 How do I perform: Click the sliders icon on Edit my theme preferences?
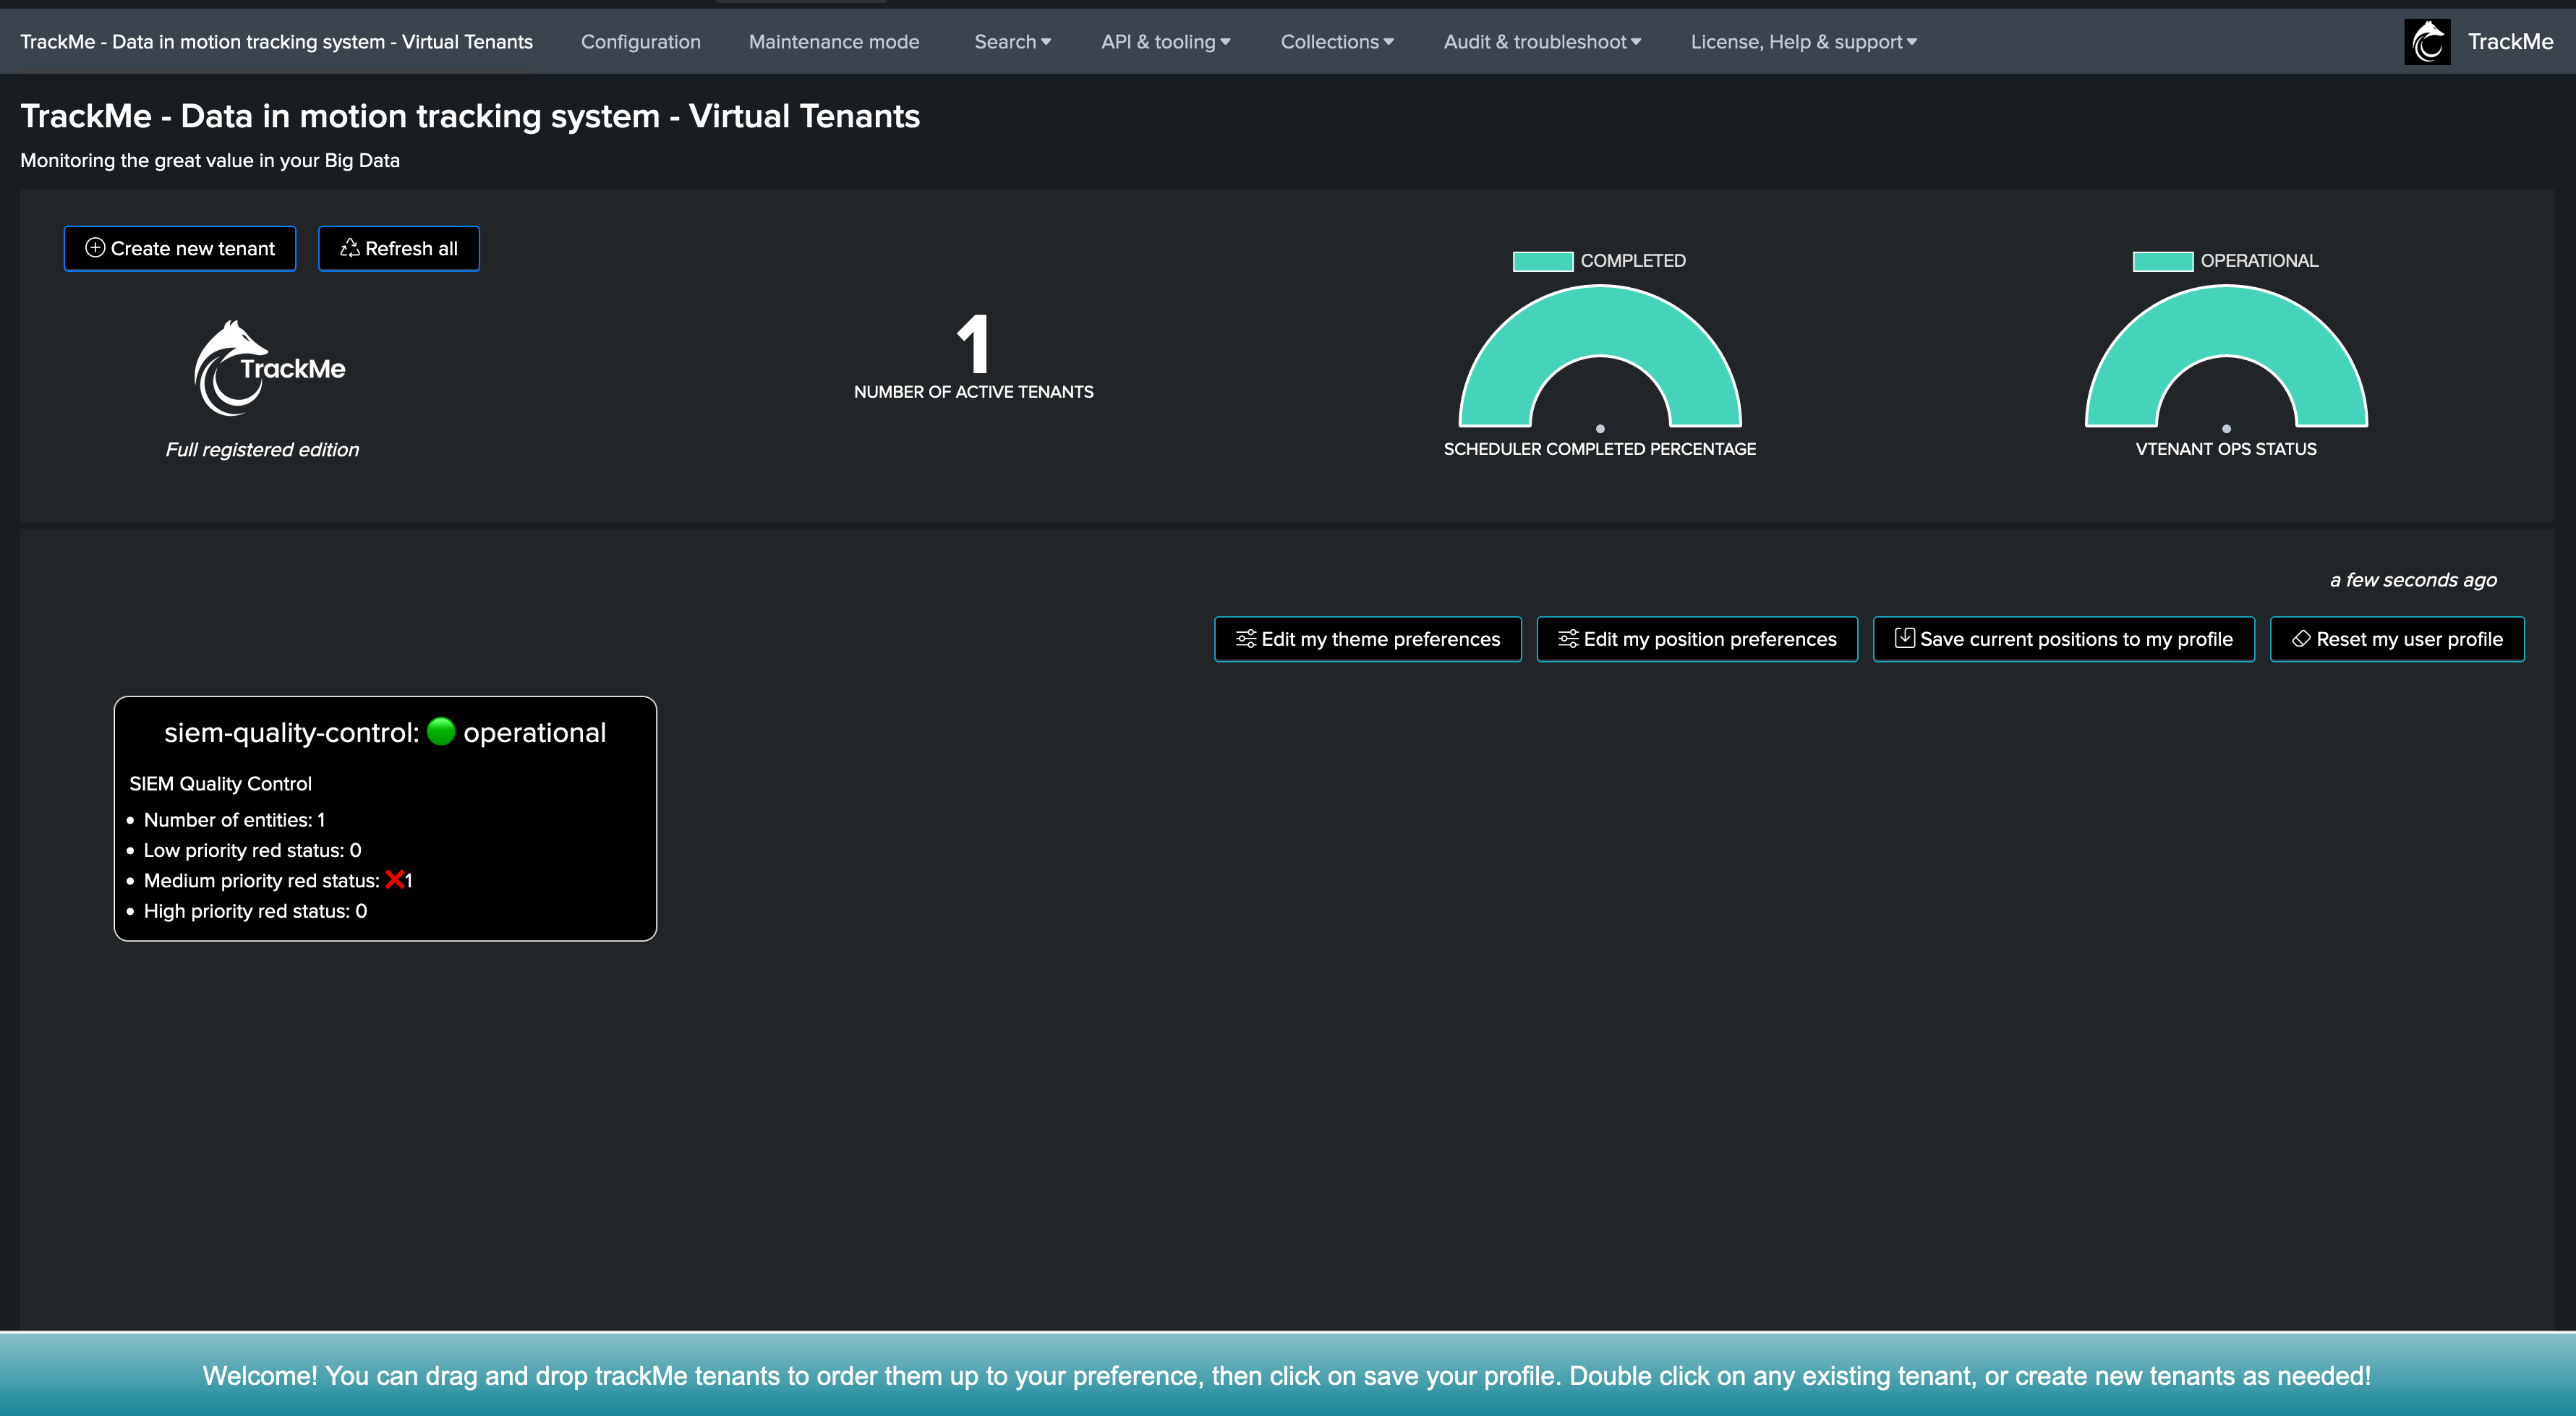pyautogui.click(x=1245, y=639)
